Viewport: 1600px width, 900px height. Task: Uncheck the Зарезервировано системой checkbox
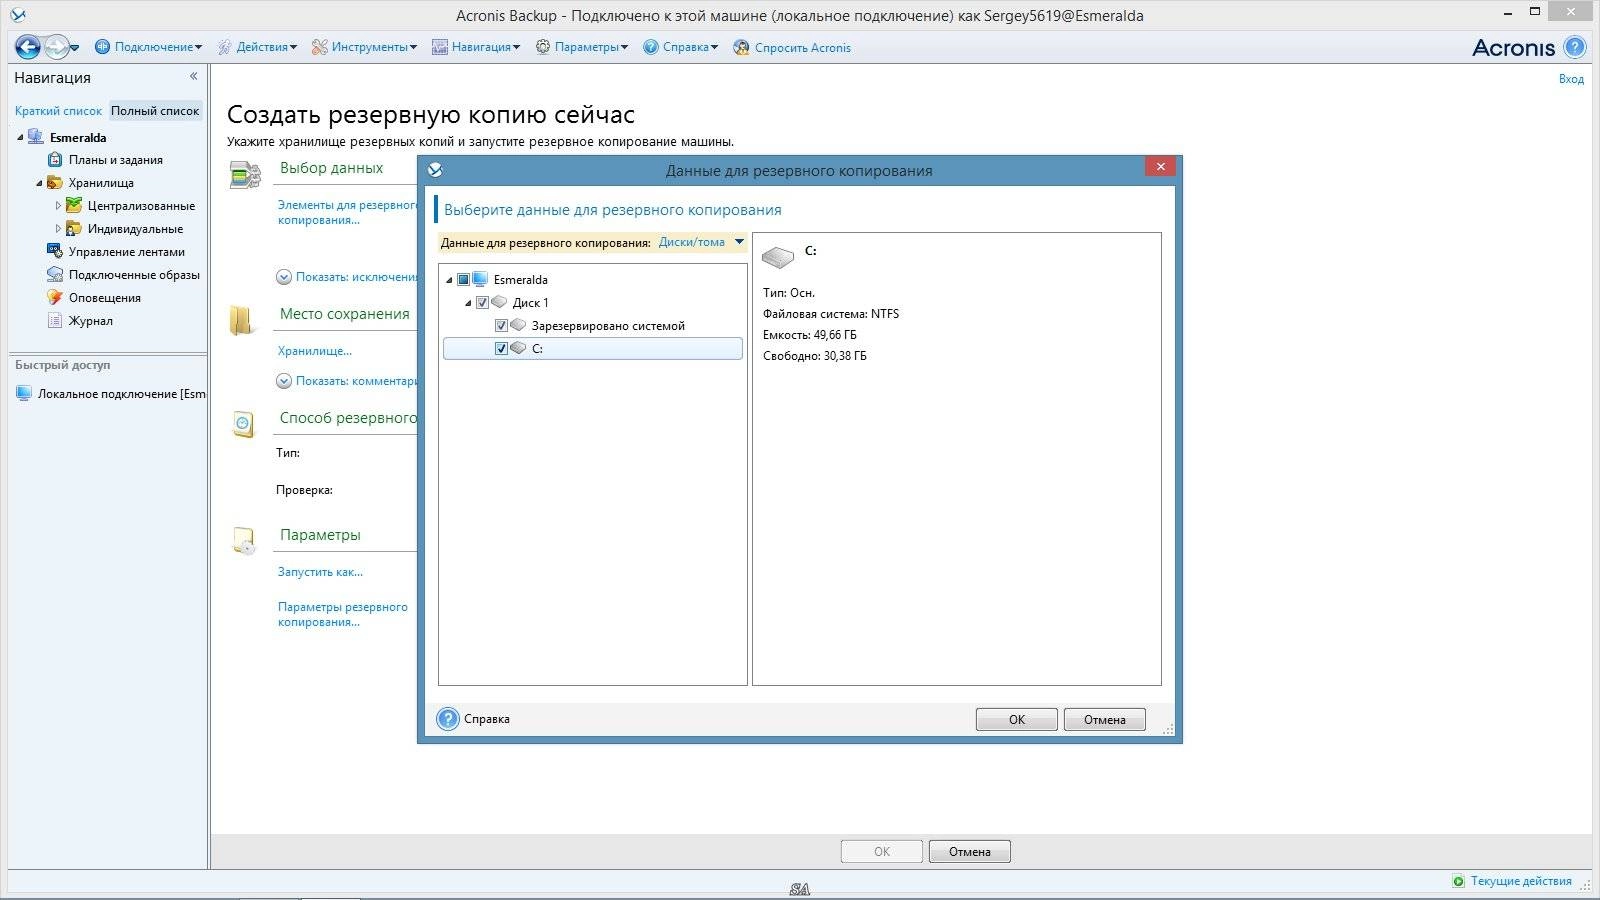click(x=501, y=325)
